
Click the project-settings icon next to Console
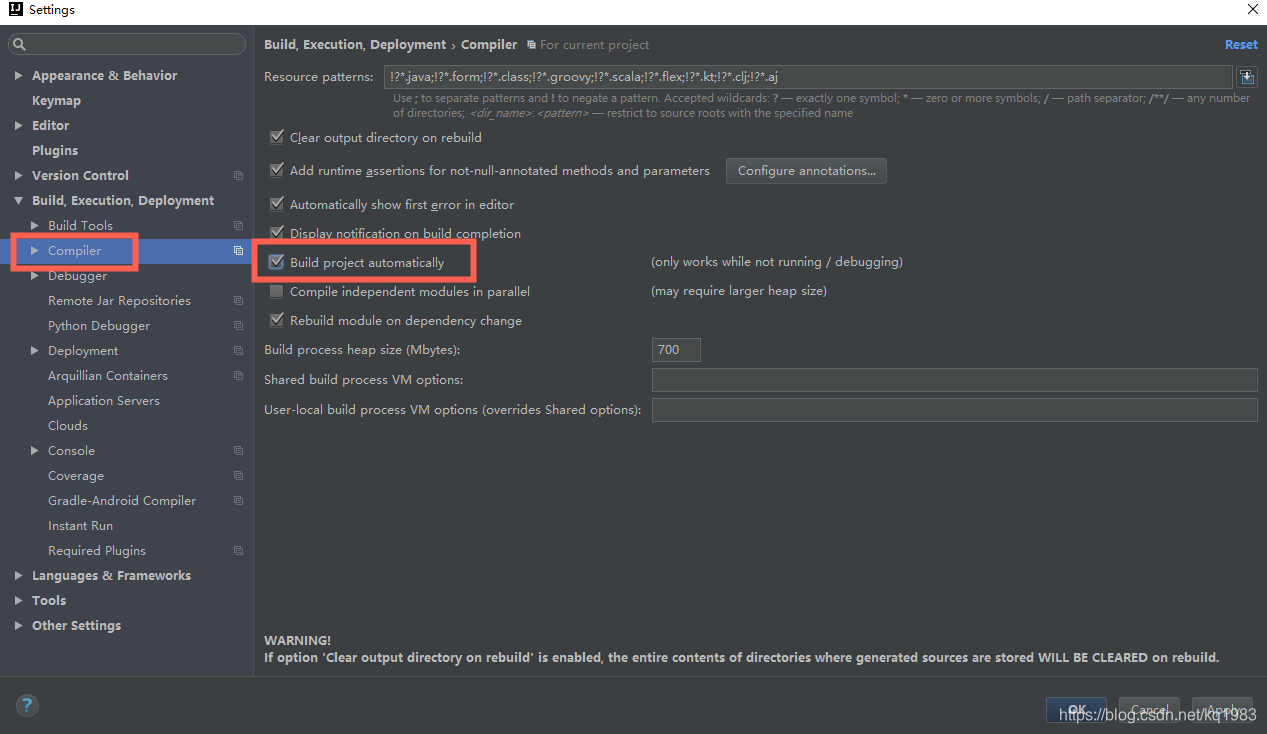pos(238,450)
